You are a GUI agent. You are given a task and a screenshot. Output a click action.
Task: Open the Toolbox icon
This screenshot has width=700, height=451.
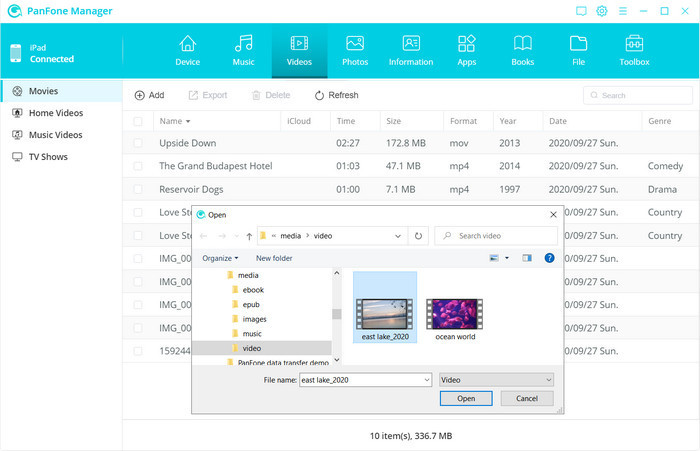634,44
